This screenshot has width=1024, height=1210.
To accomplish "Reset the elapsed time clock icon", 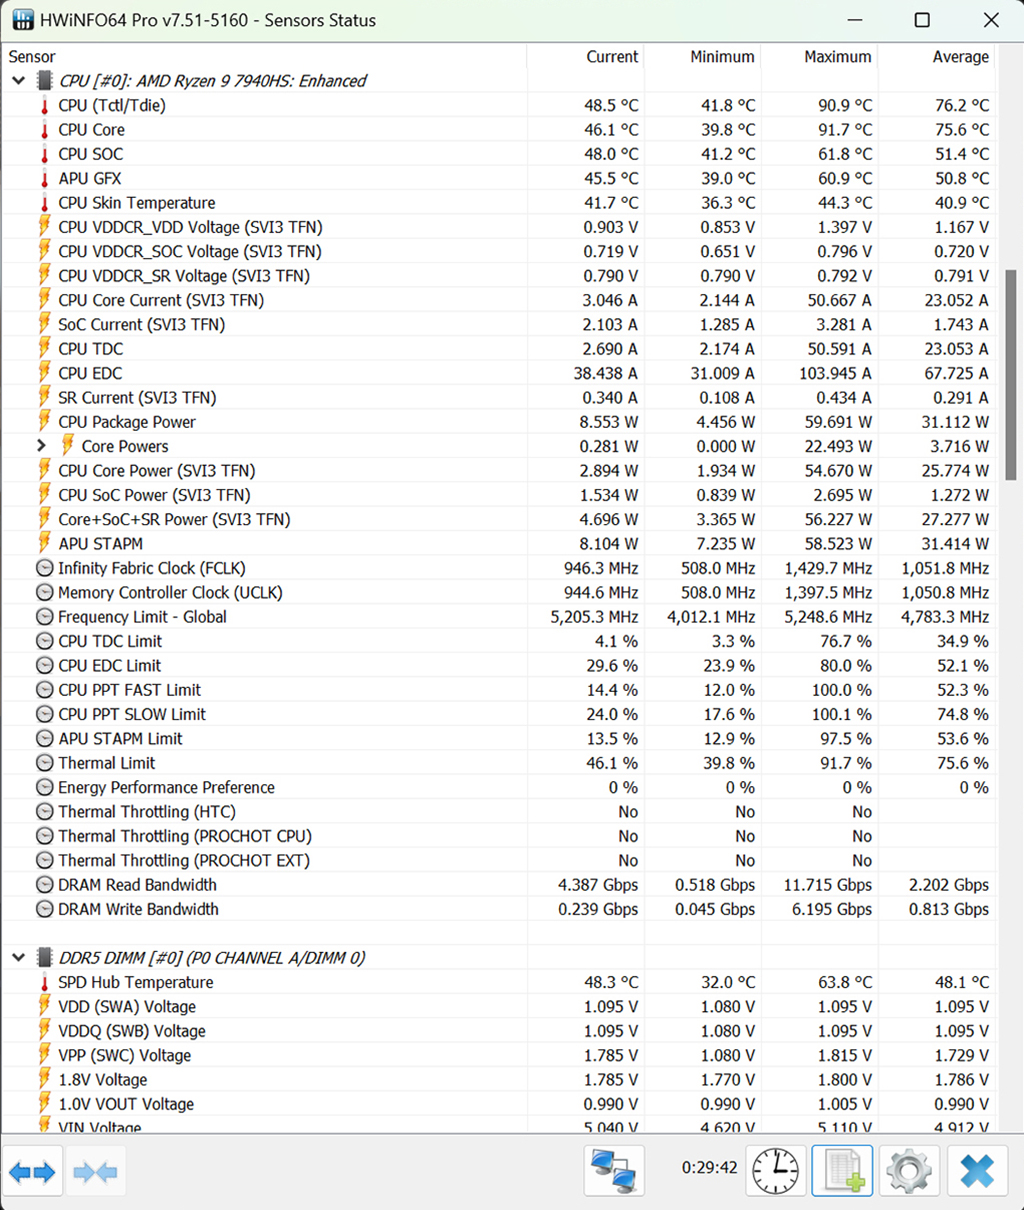I will point(776,1171).
